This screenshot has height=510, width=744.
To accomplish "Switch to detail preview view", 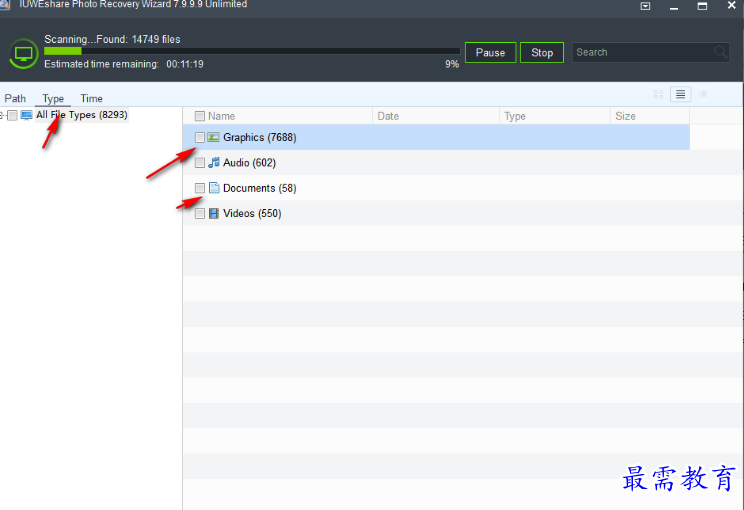I will tap(703, 94).
